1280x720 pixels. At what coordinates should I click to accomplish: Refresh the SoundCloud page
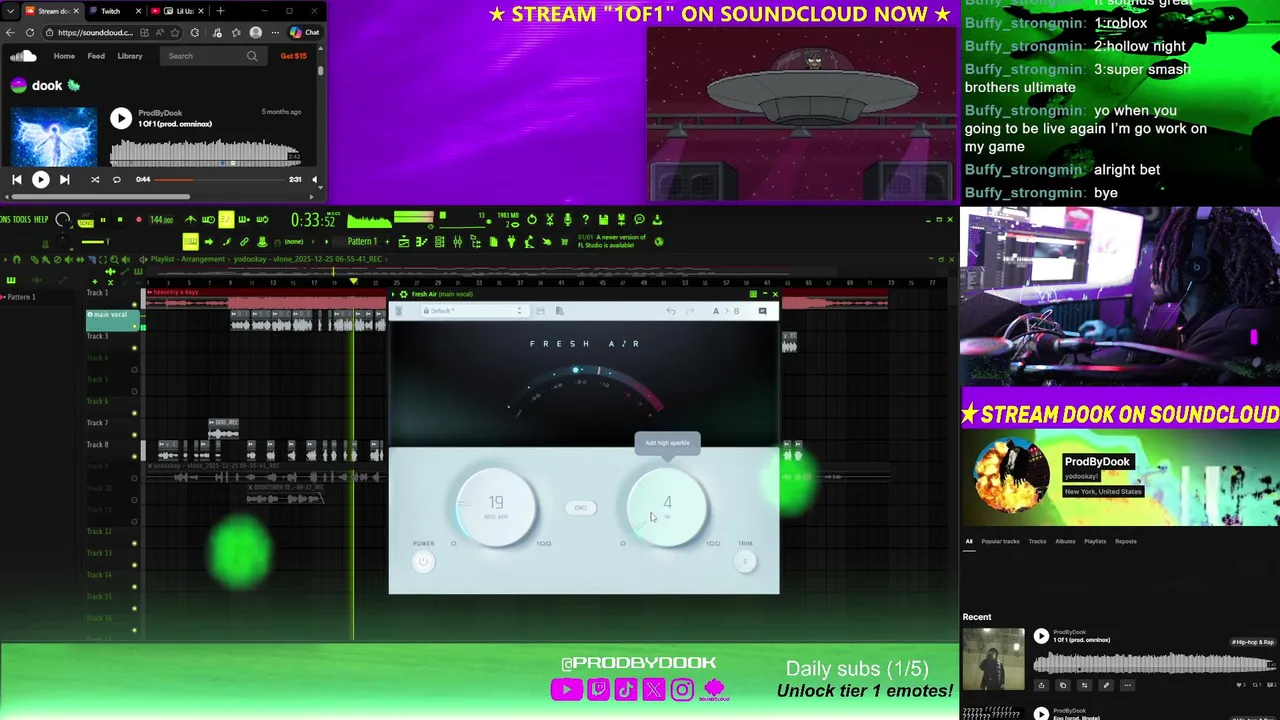30,32
